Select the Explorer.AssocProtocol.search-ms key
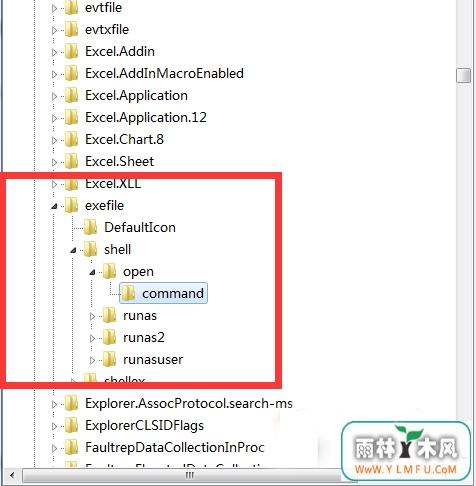The width and height of the screenshot is (476, 486). click(189, 403)
